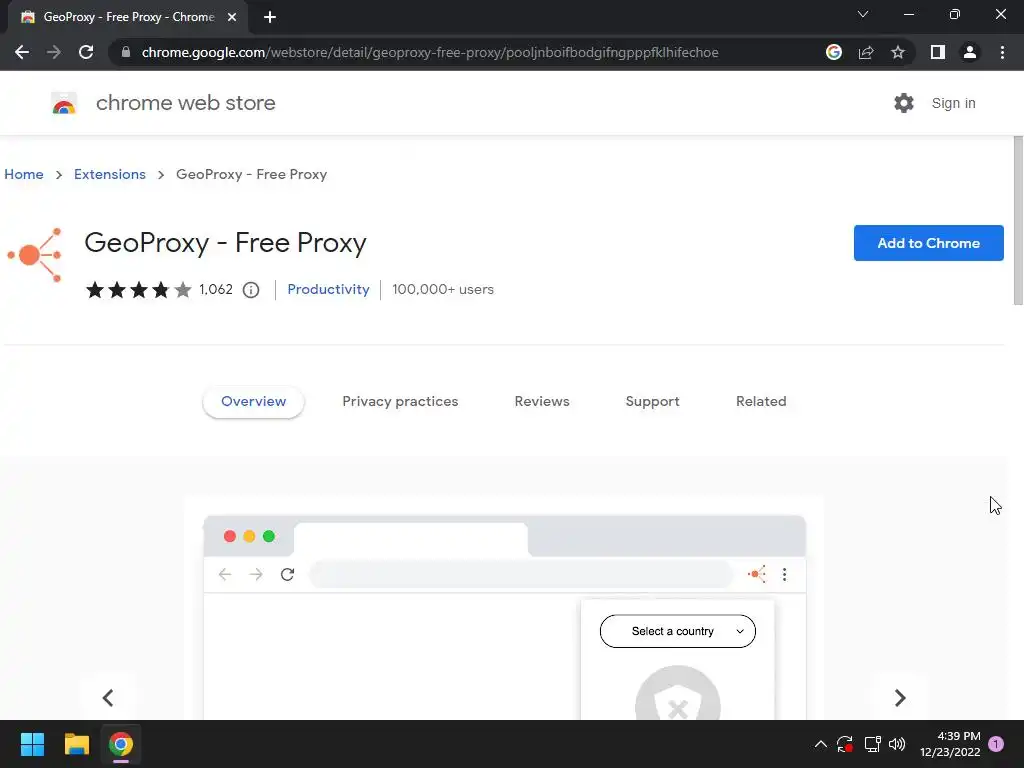The image size is (1024, 768).
Task: Click the GeoProxy - Free Proxy breadcrumb text
Action: 251,174
